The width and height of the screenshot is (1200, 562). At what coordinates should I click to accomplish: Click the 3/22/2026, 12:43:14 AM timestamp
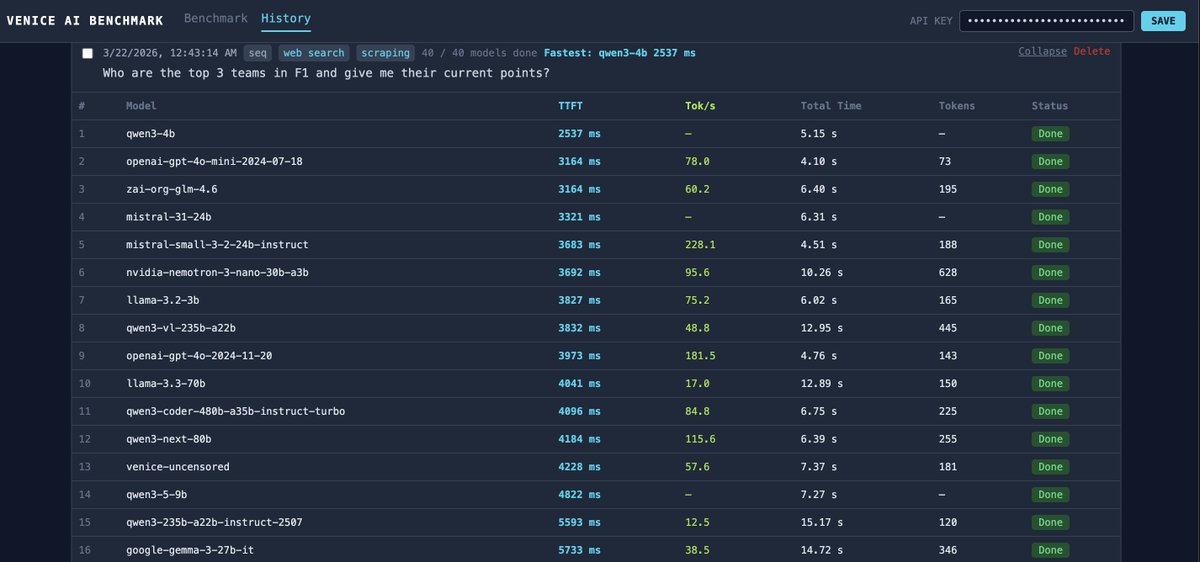(x=170, y=53)
